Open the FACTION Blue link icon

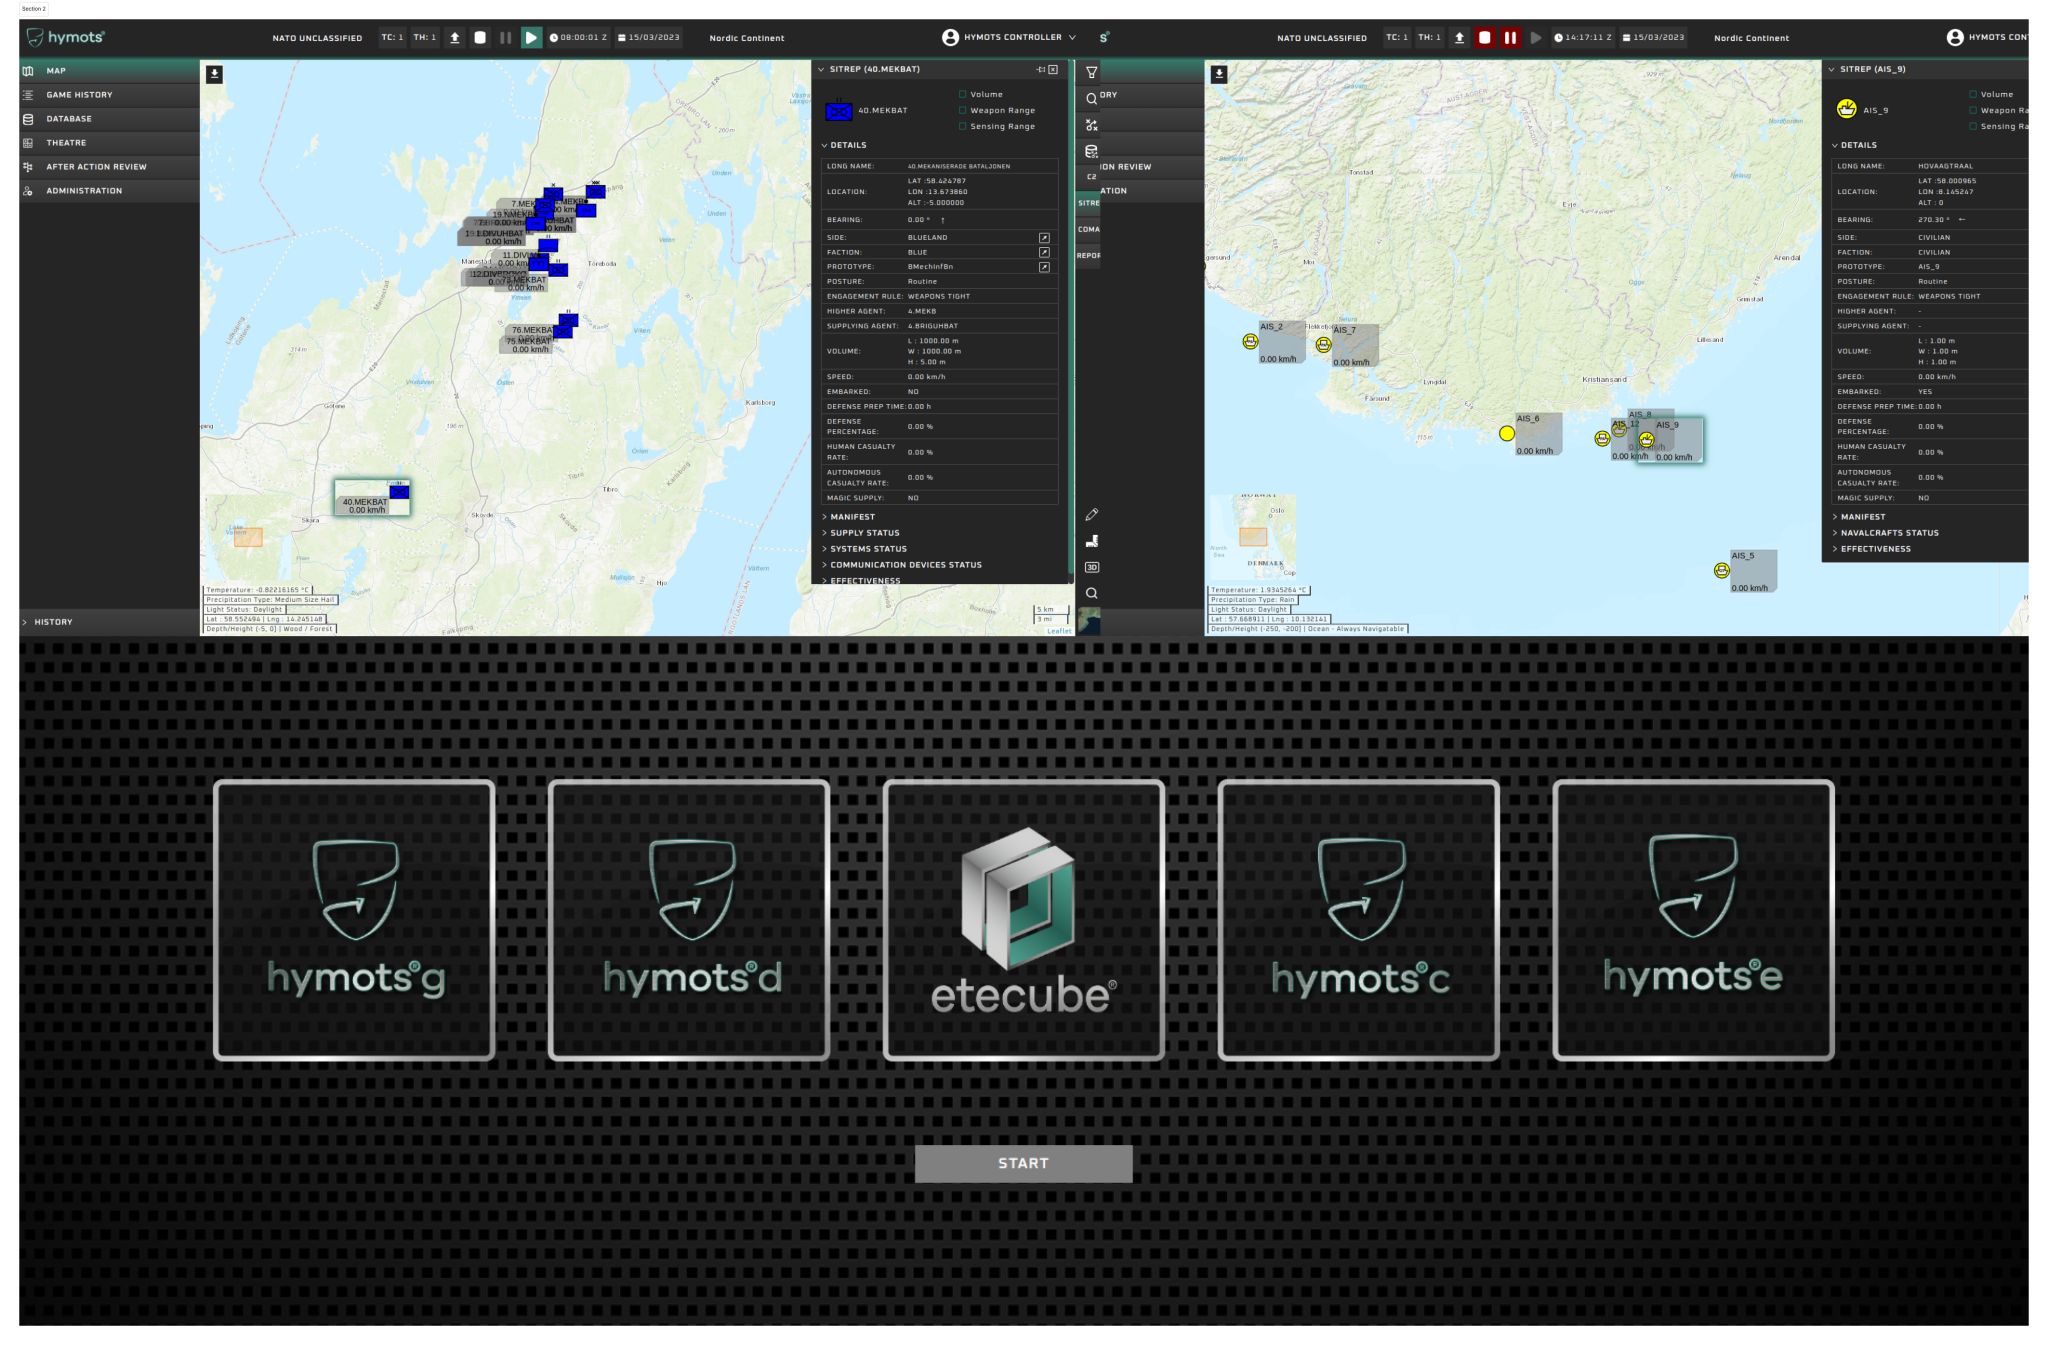pyautogui.click(x=1044, y=252)
